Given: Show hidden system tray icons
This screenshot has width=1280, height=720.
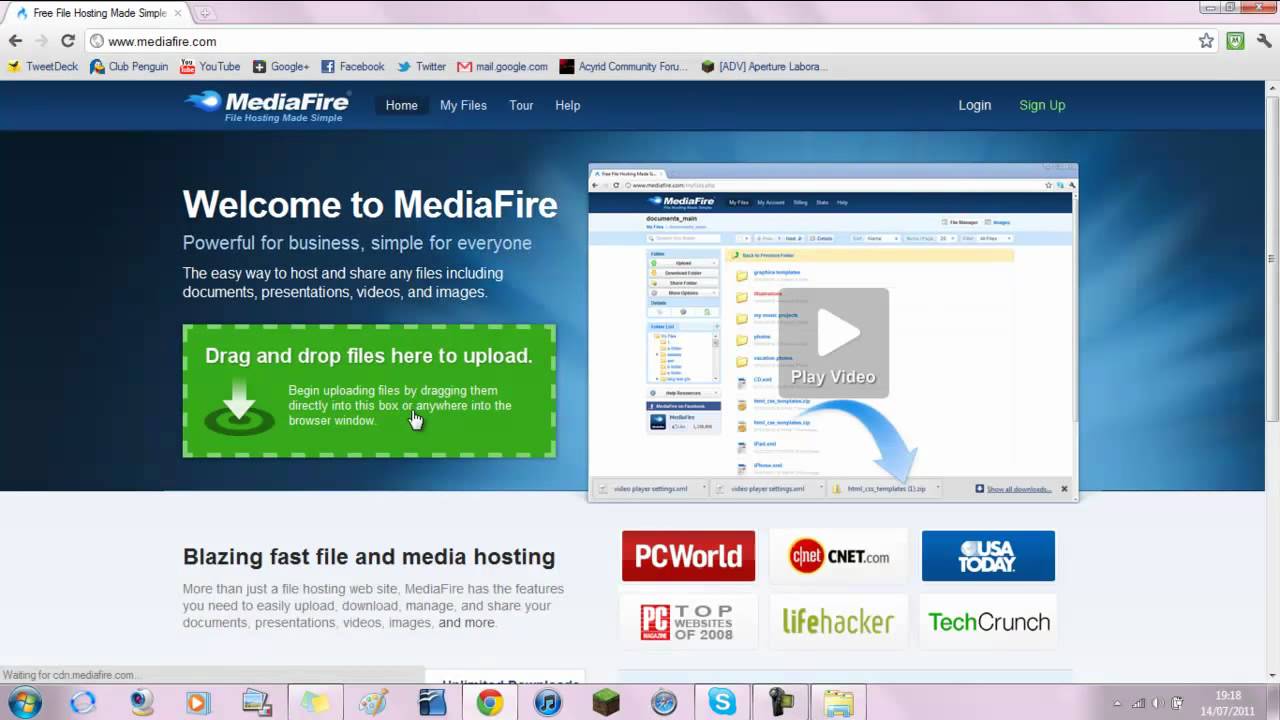Looking at the screenshot, I should [x=1118, y=703].
